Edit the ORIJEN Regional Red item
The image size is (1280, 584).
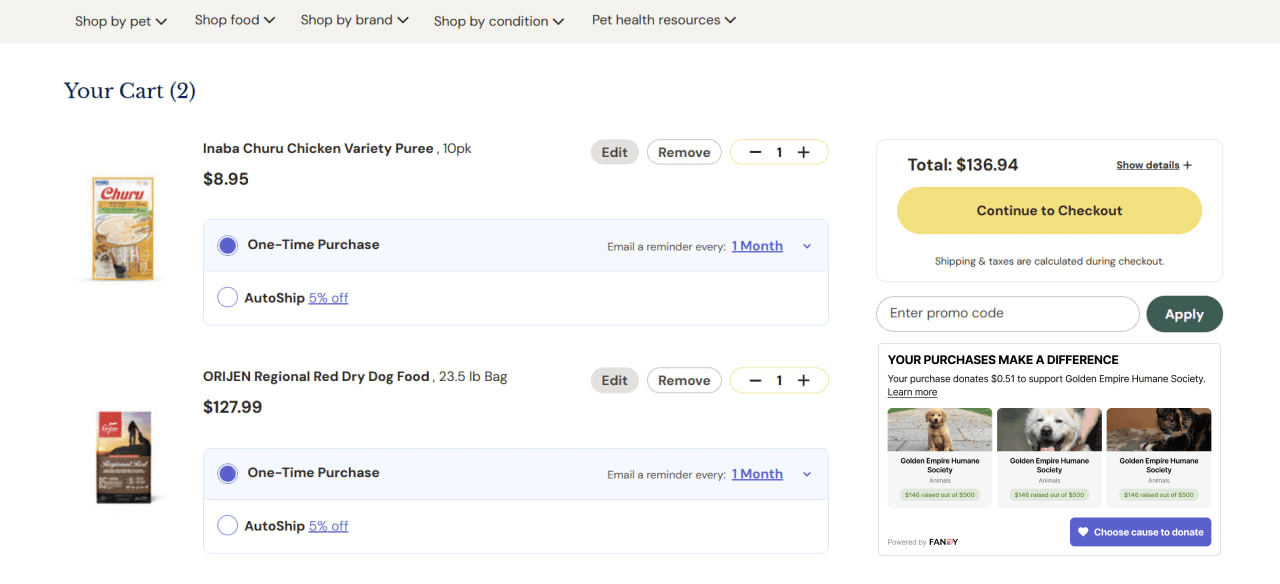point(614,380)
